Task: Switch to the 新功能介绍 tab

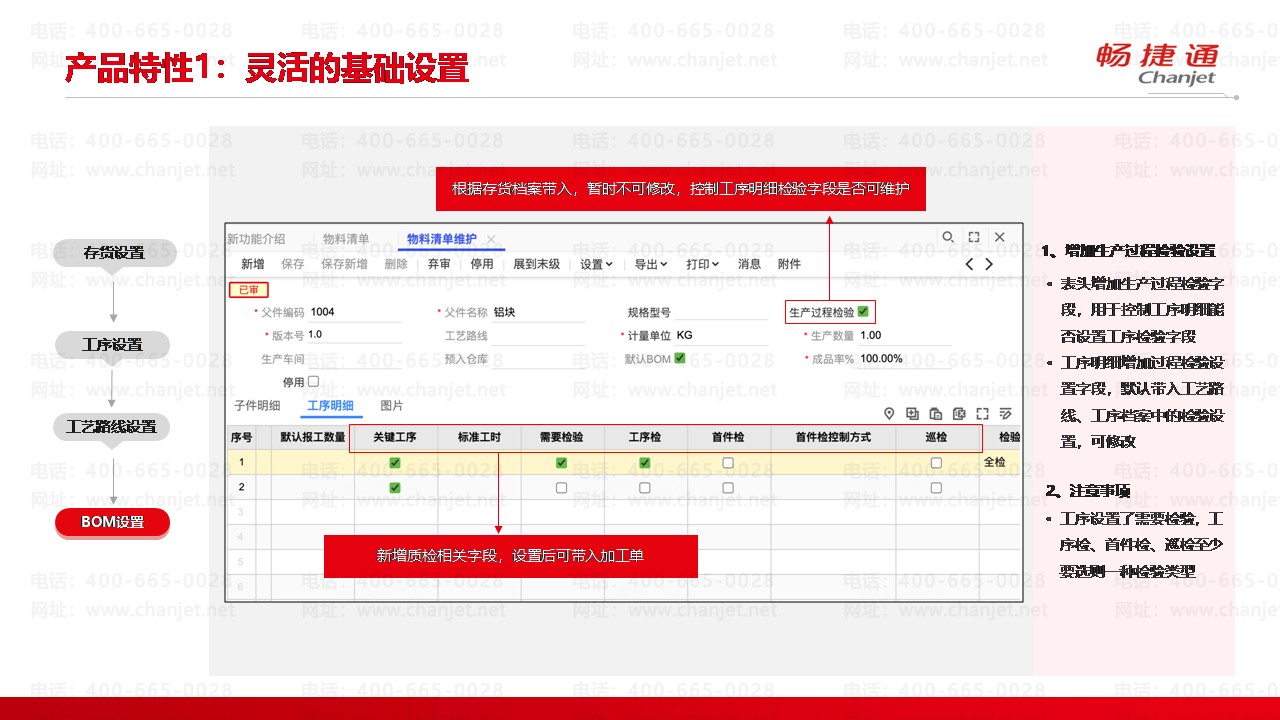Action: (x=256, y=239)
